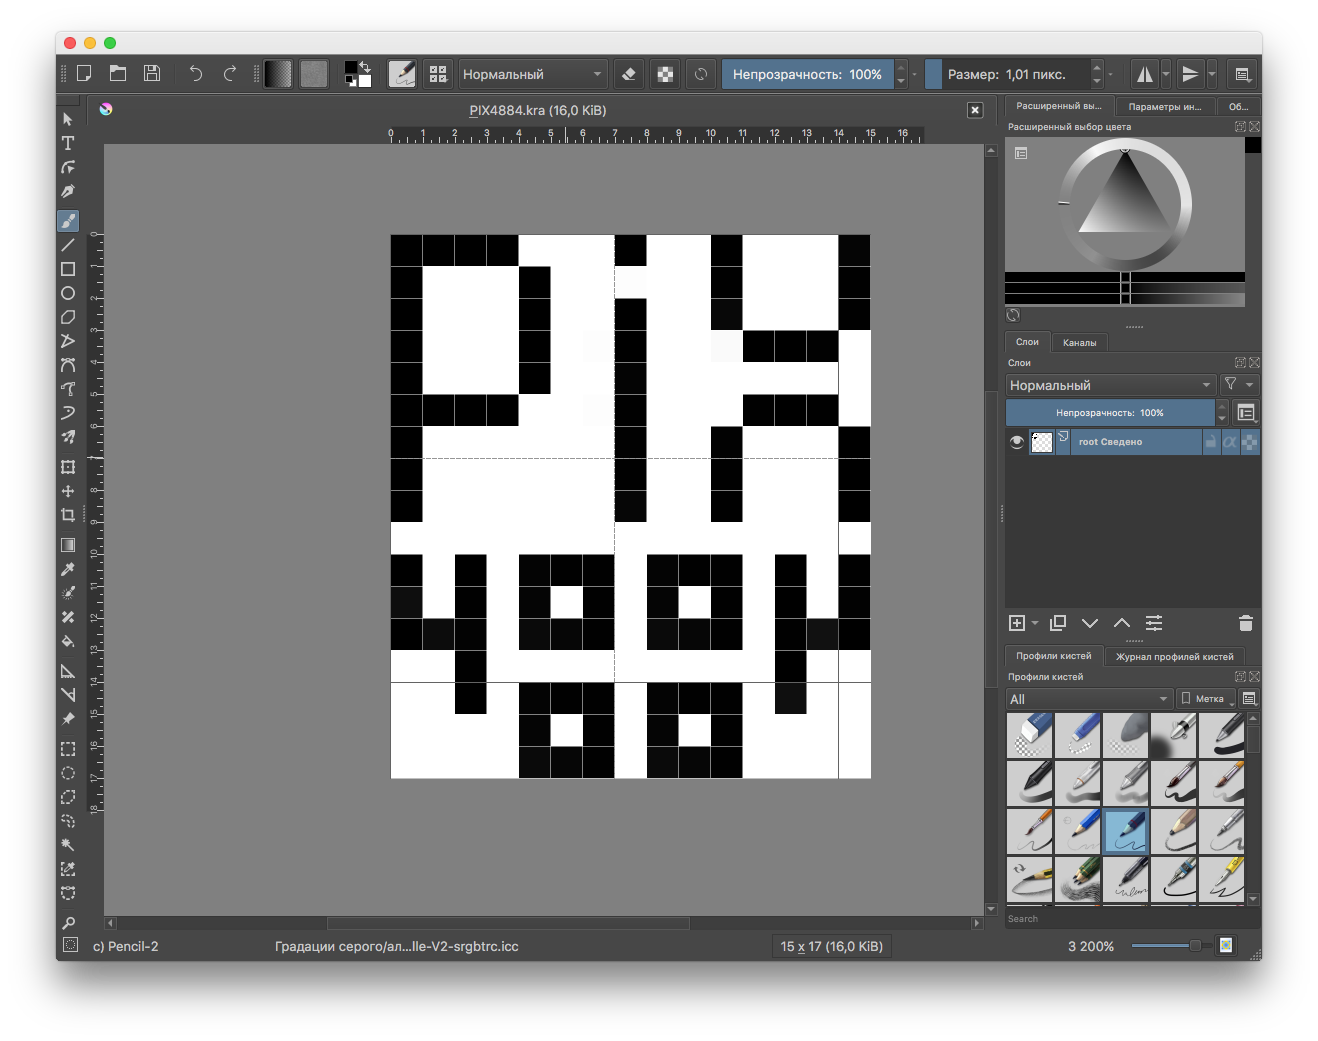Select the Transform tool in the toolbox
Image resolution: width=1318 pixels, height=1041 pixels.
tap(68, 467)
